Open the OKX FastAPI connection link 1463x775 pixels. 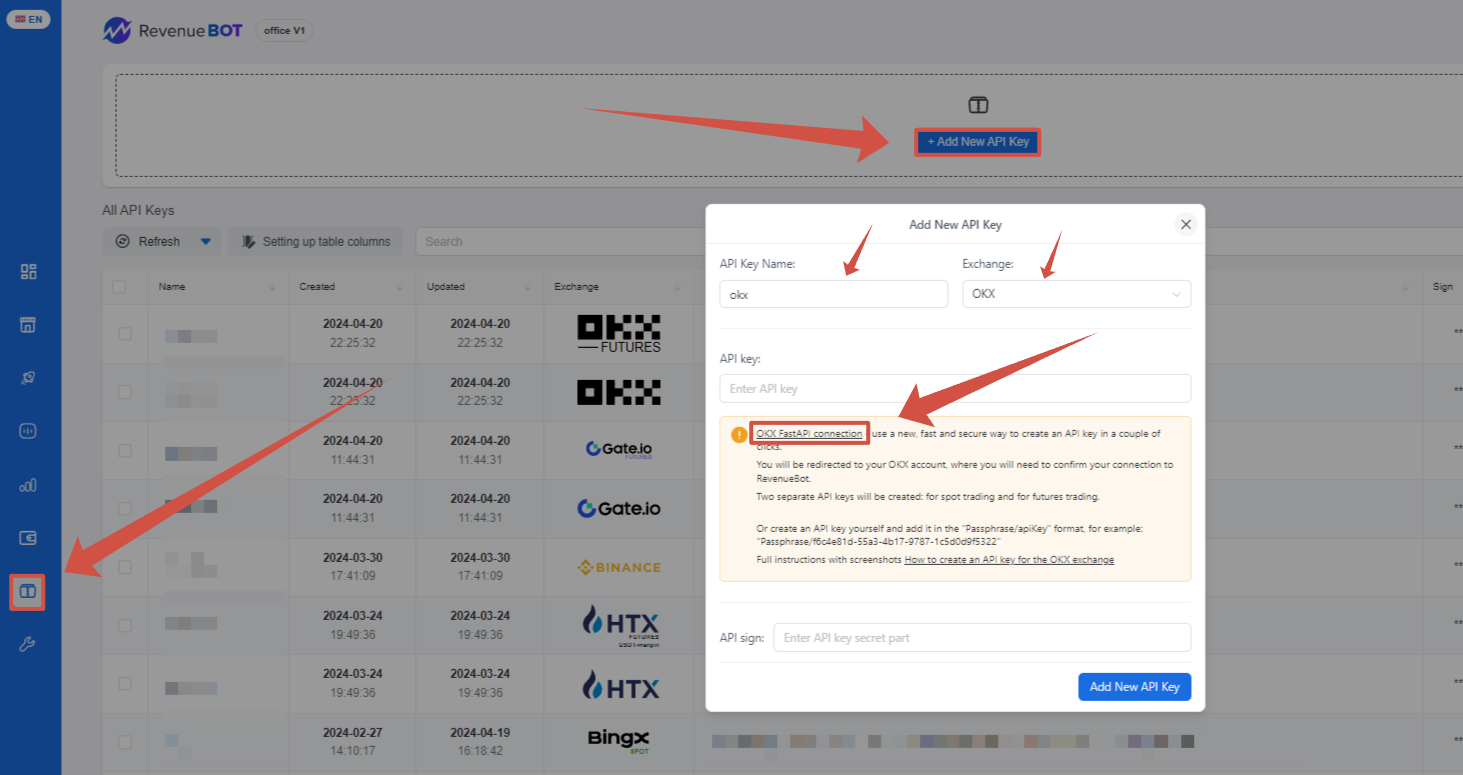(809, 434)
